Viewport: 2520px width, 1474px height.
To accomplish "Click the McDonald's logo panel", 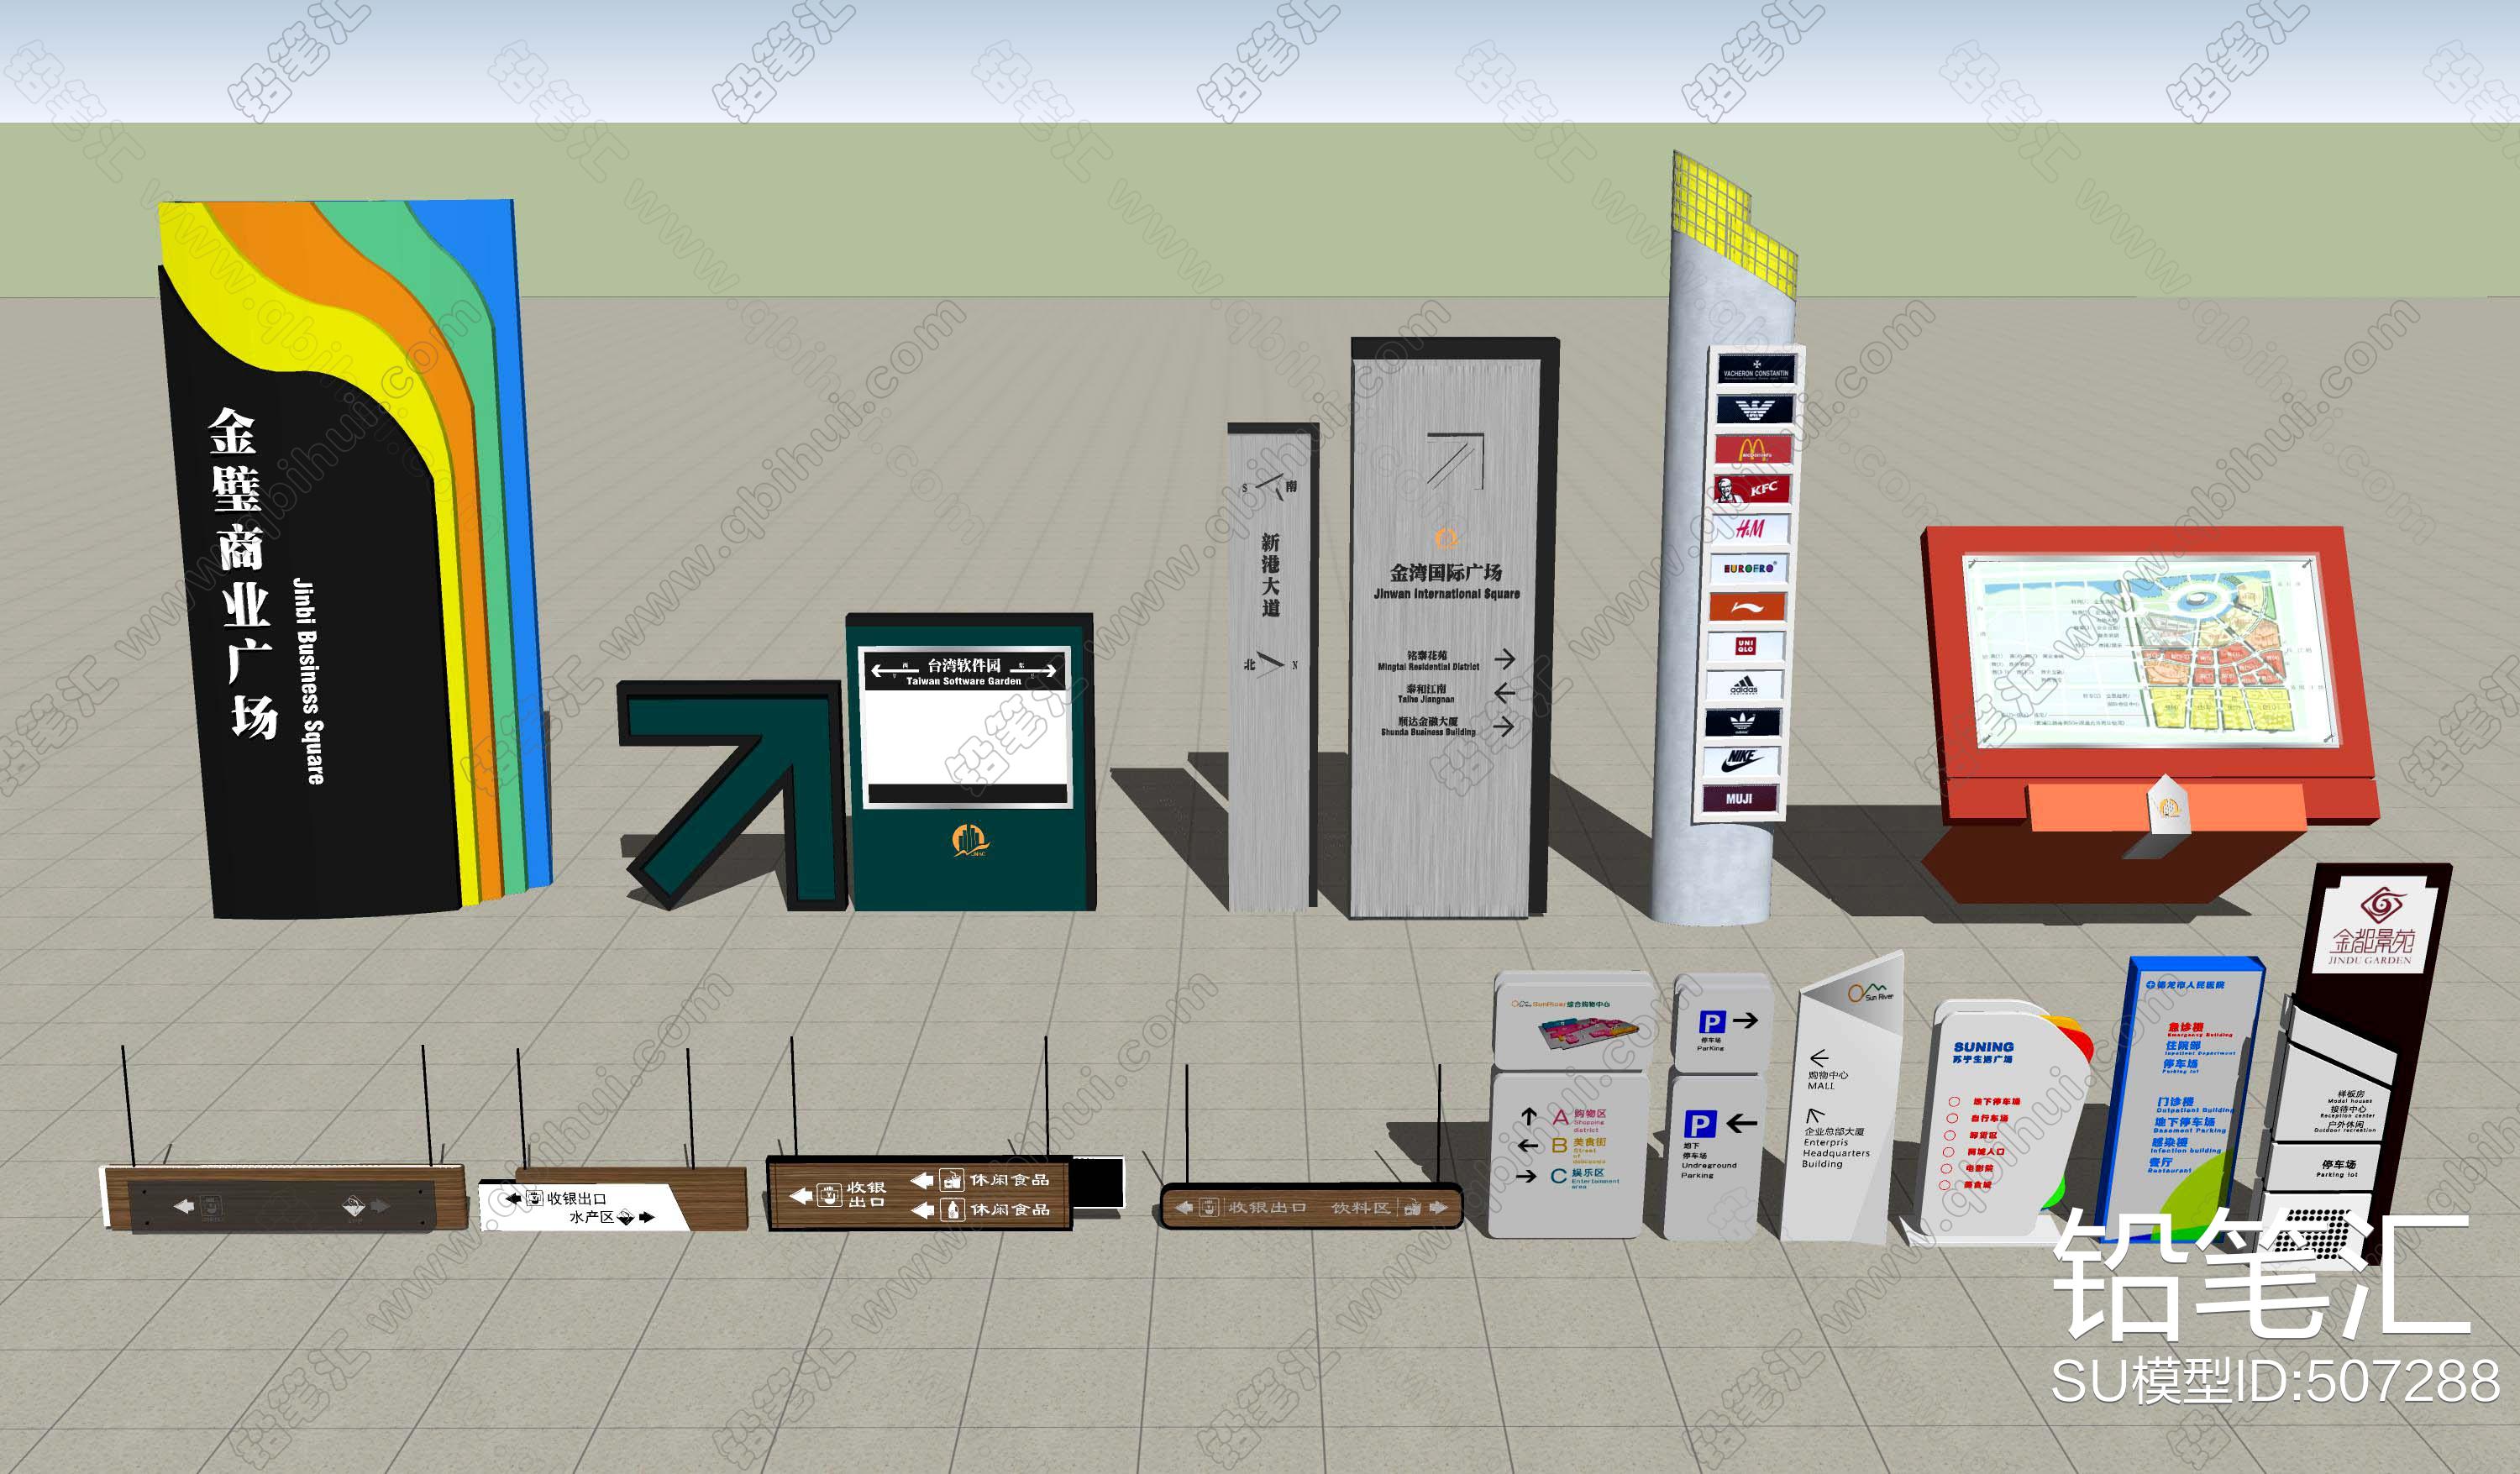I will pyautogui.click(x=1753, y=449).
